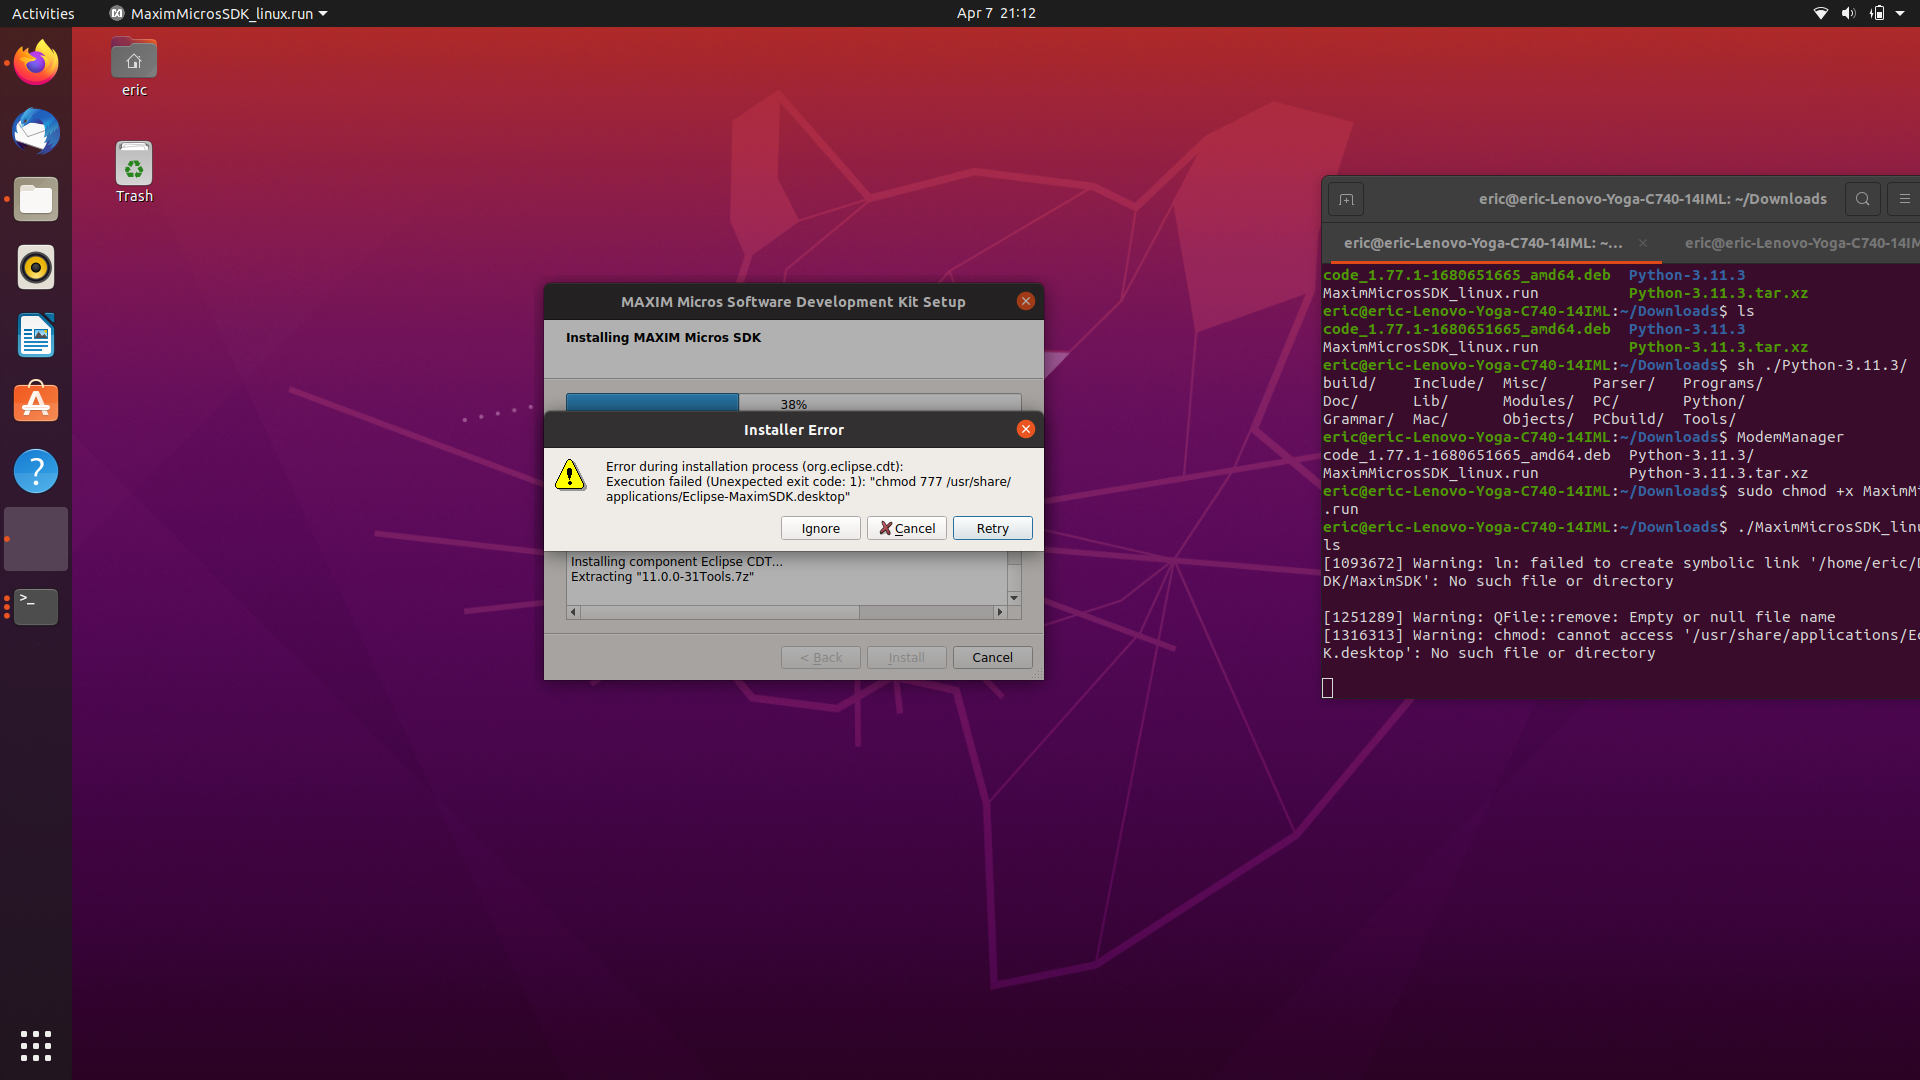Expand the system menu arrow in top bar
This screenshot has width=1920, height=1080.
tap(1900, 13)
